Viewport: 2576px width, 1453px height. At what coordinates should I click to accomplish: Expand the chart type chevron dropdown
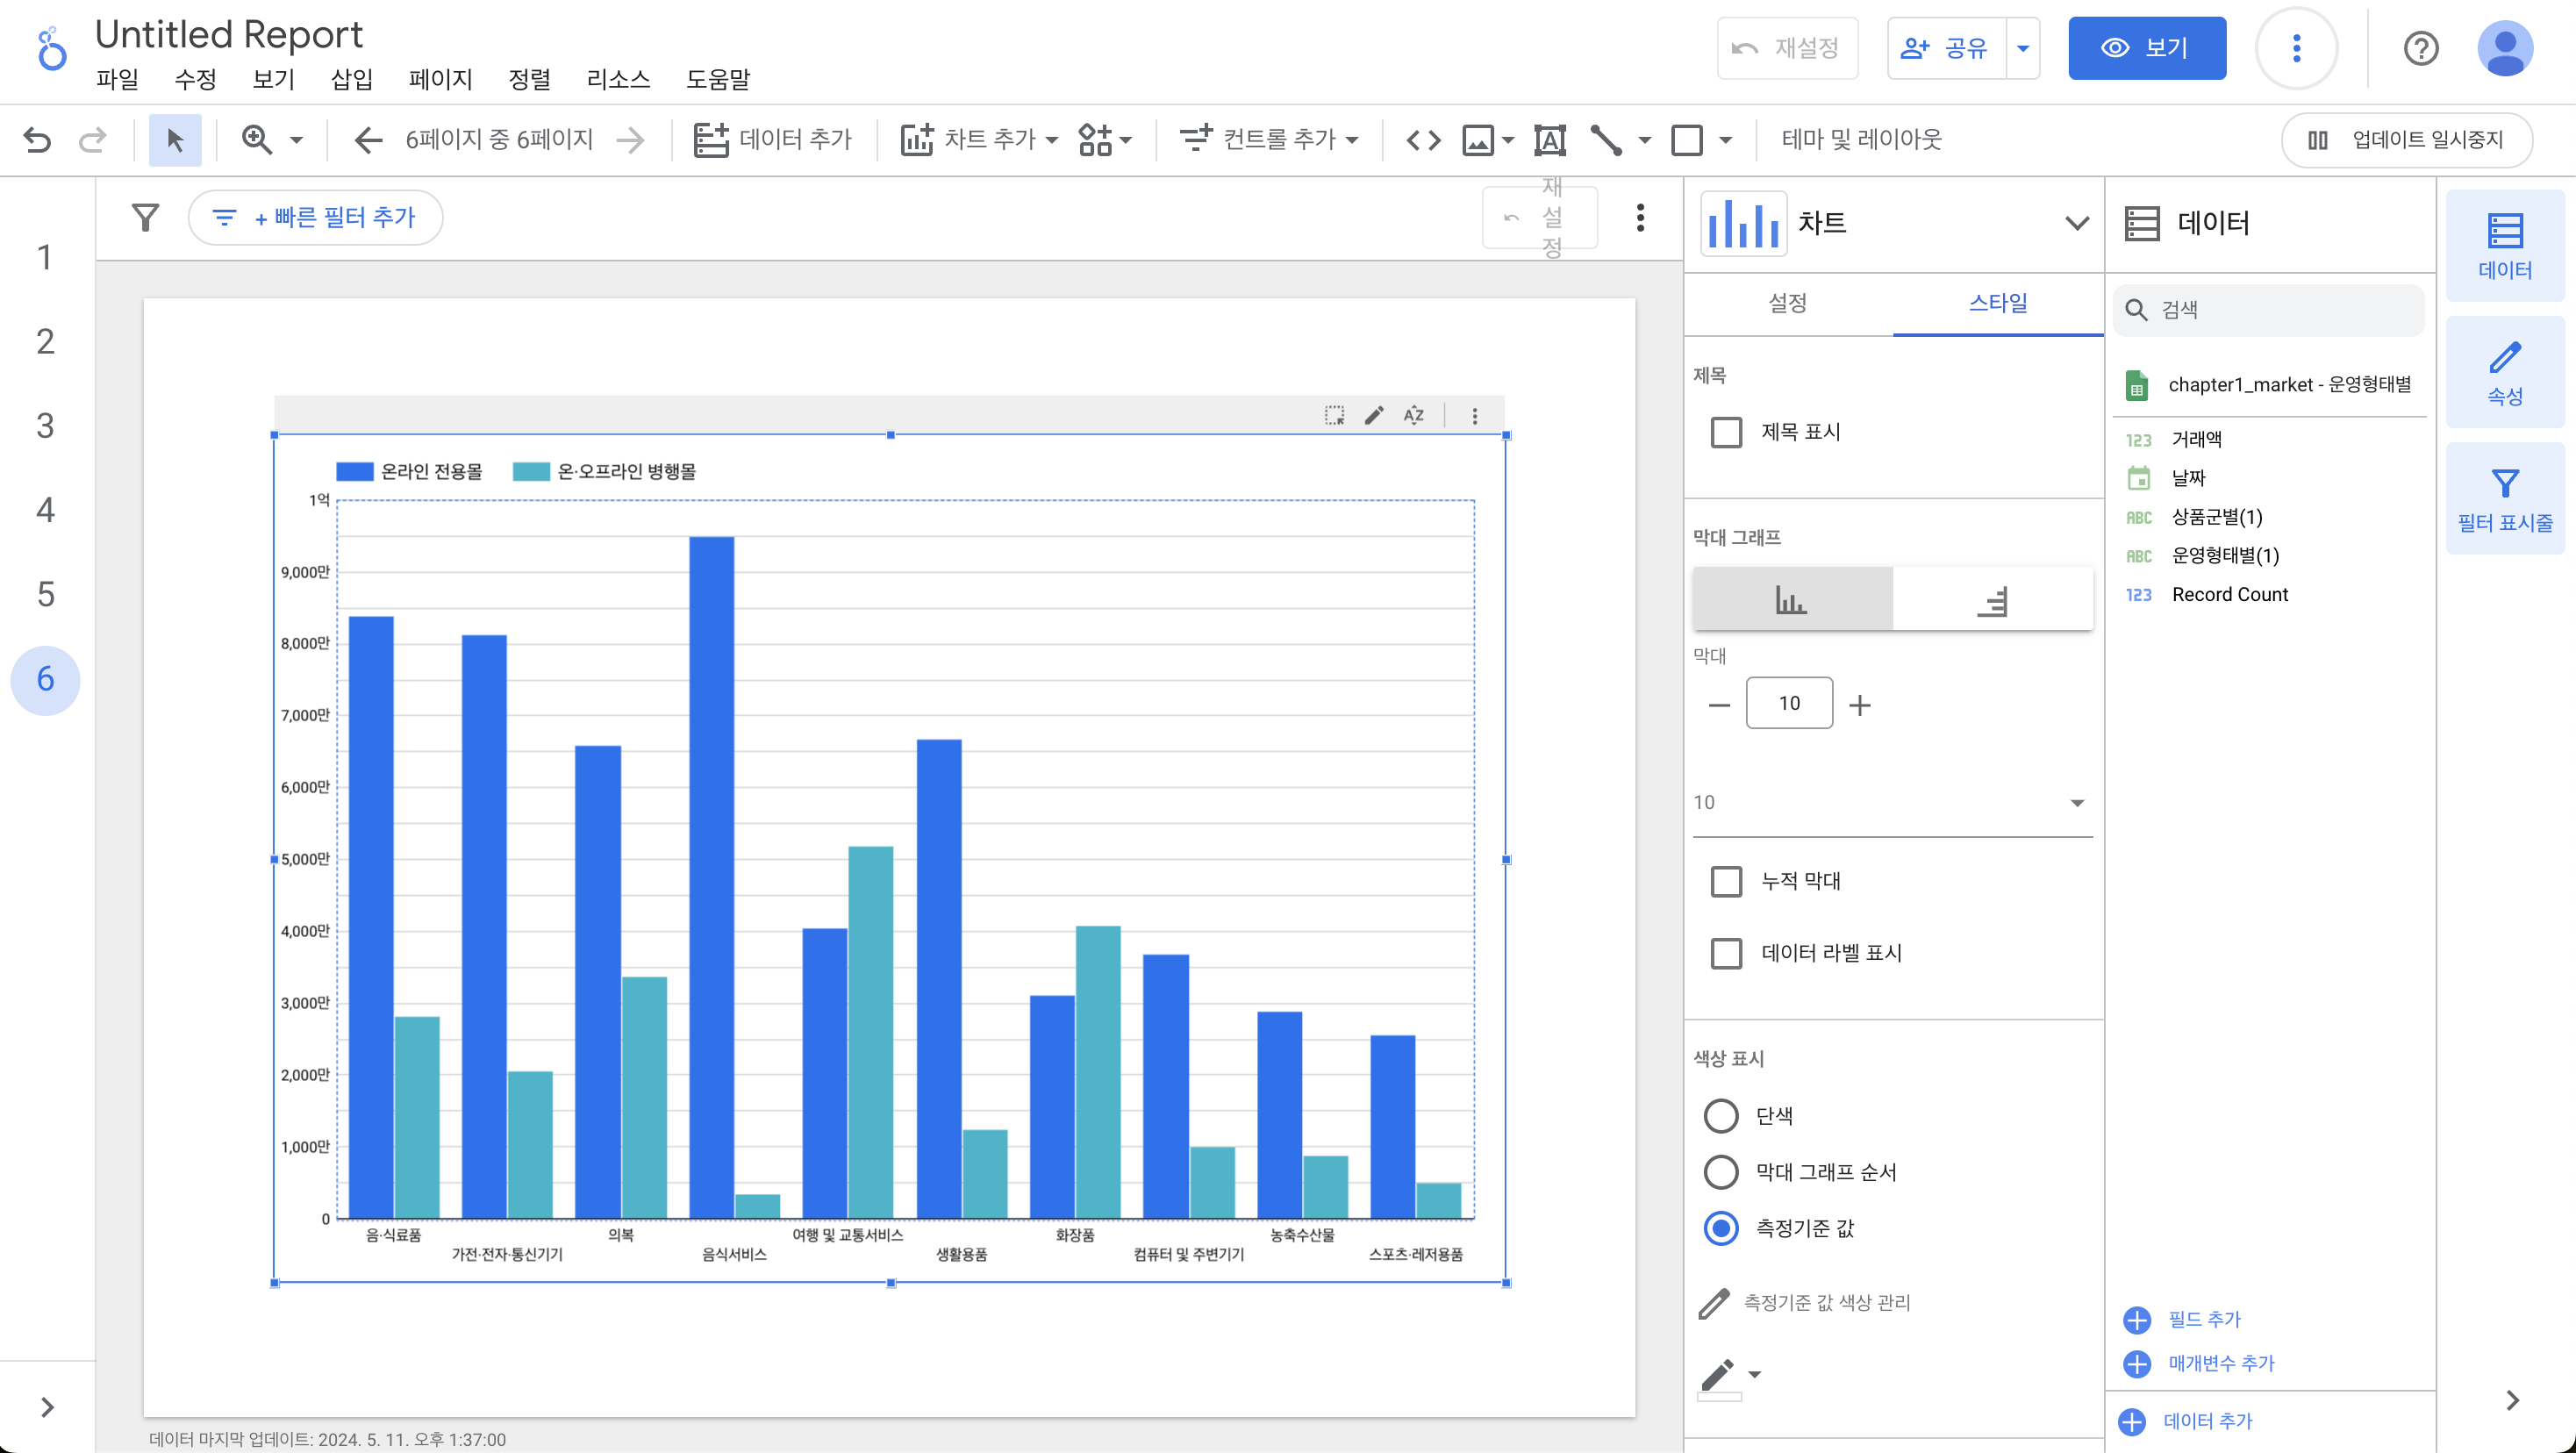tap(2077, 223)
